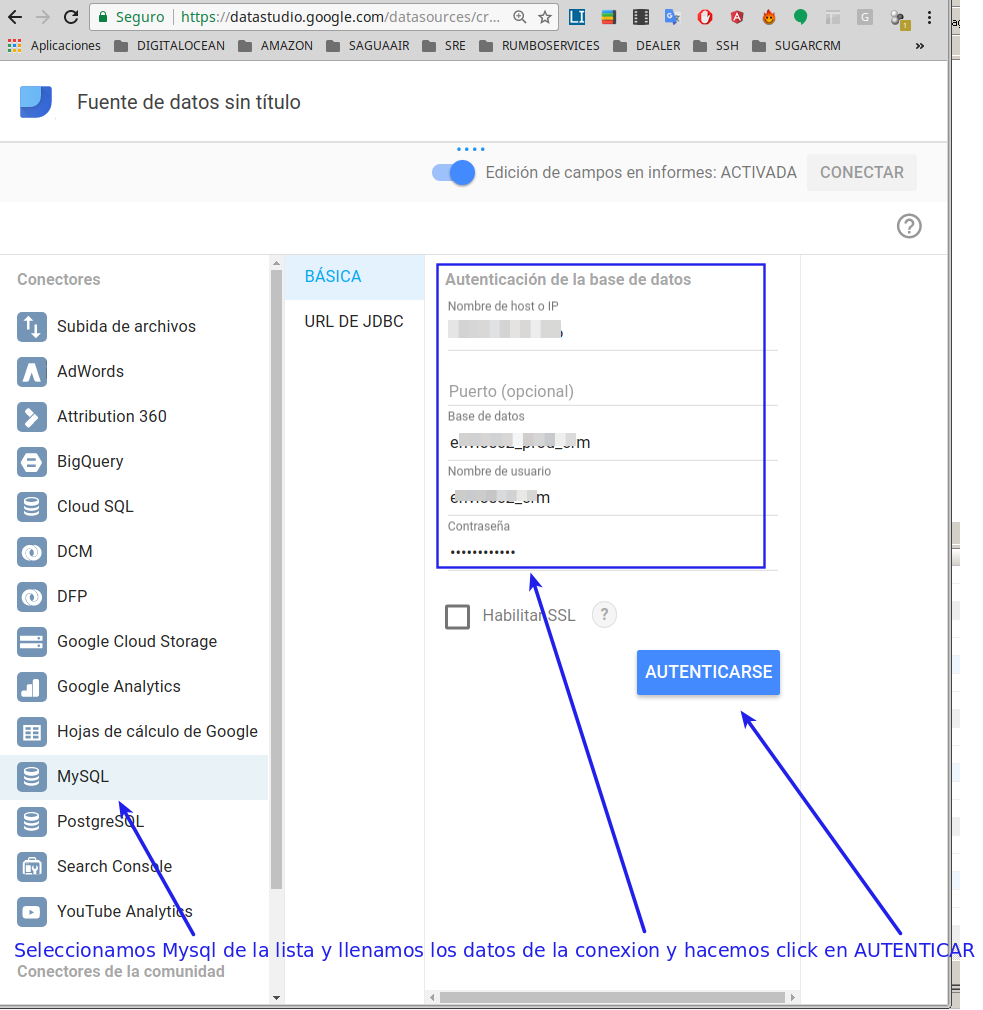983x1010 pixels.
Task: Open the Google Analytics connector icon
Action: (32, 687)
